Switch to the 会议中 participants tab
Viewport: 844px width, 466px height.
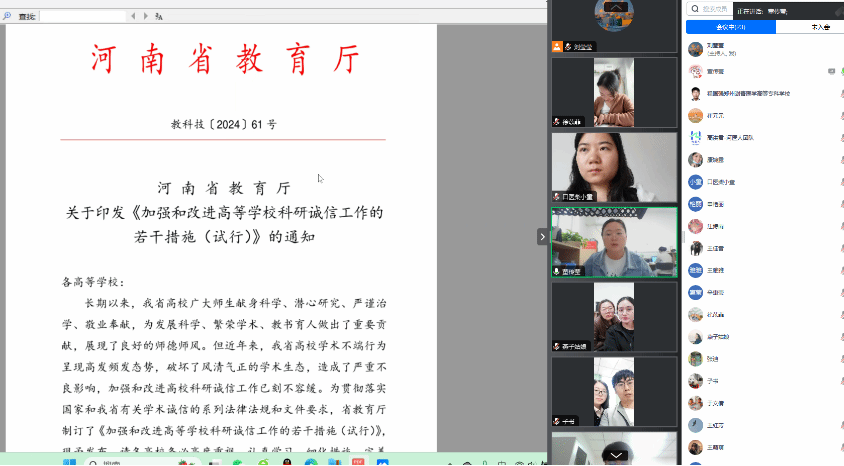[x=730, y=27]
